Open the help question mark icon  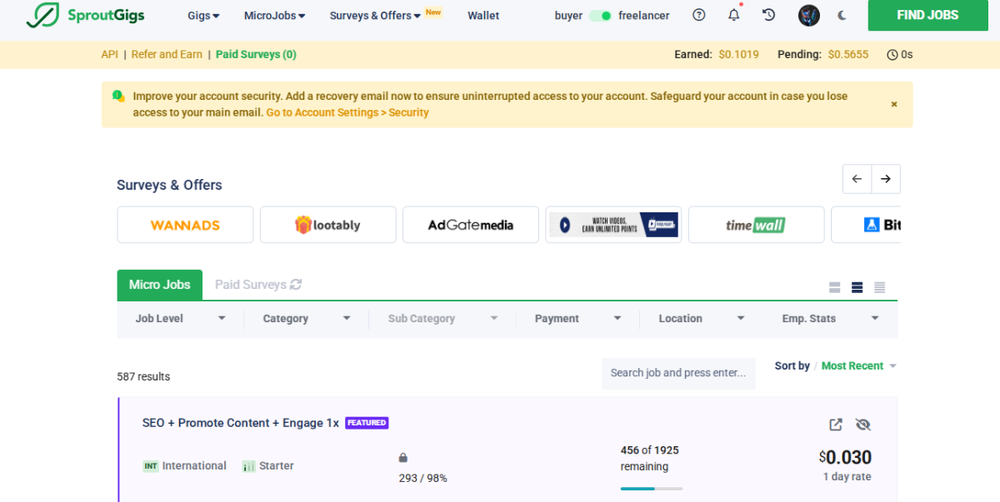pos(699,15)
